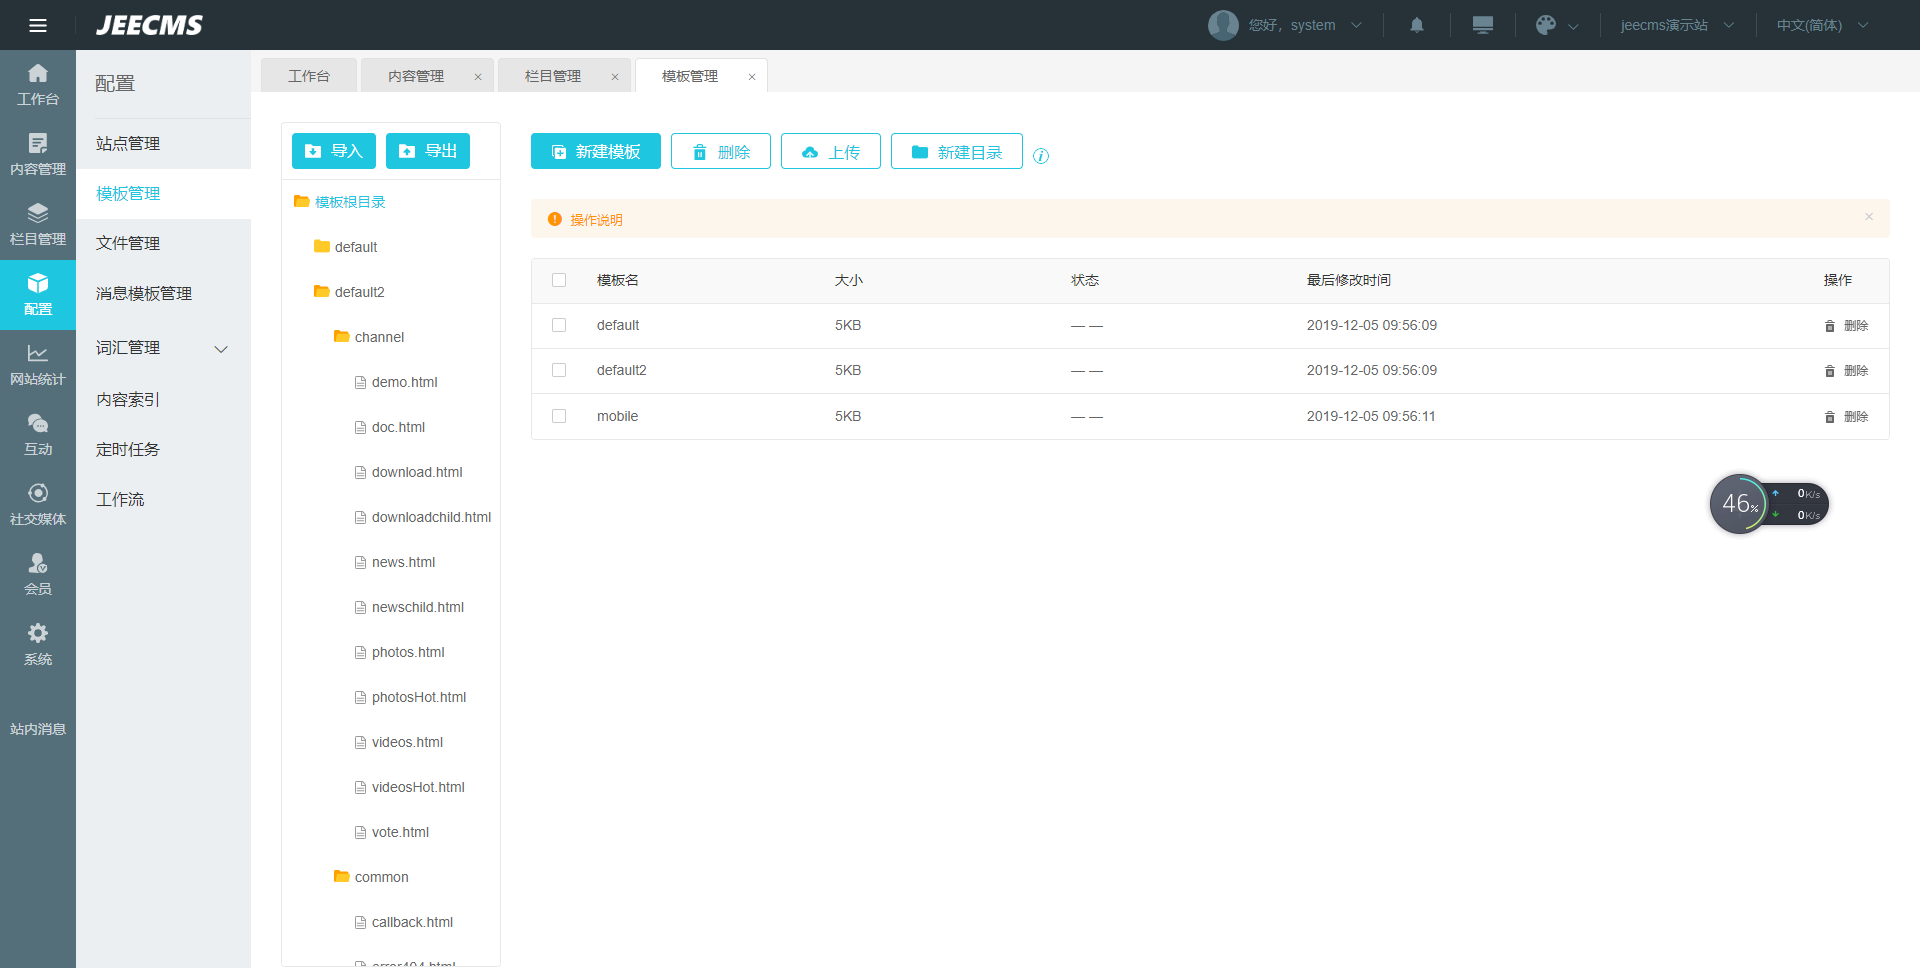Switch to the 内容管理 tab
Screen dimensions: 1920x968
[416, 76]
